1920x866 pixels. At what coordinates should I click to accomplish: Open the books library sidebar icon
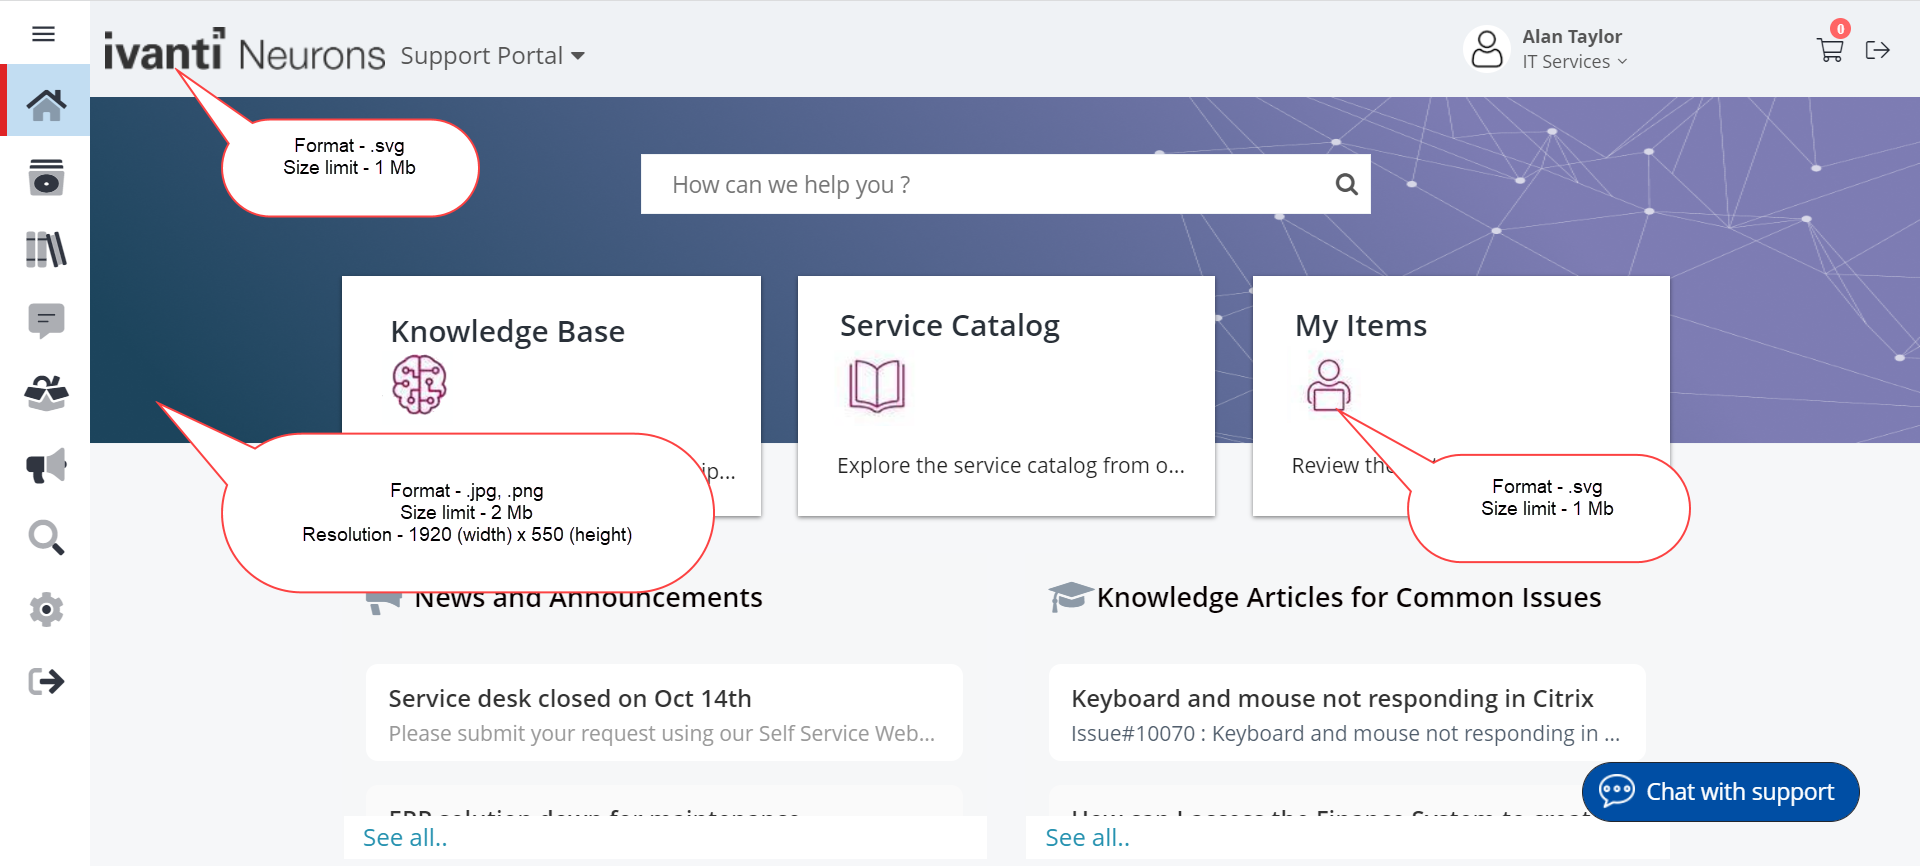(46, 249)
